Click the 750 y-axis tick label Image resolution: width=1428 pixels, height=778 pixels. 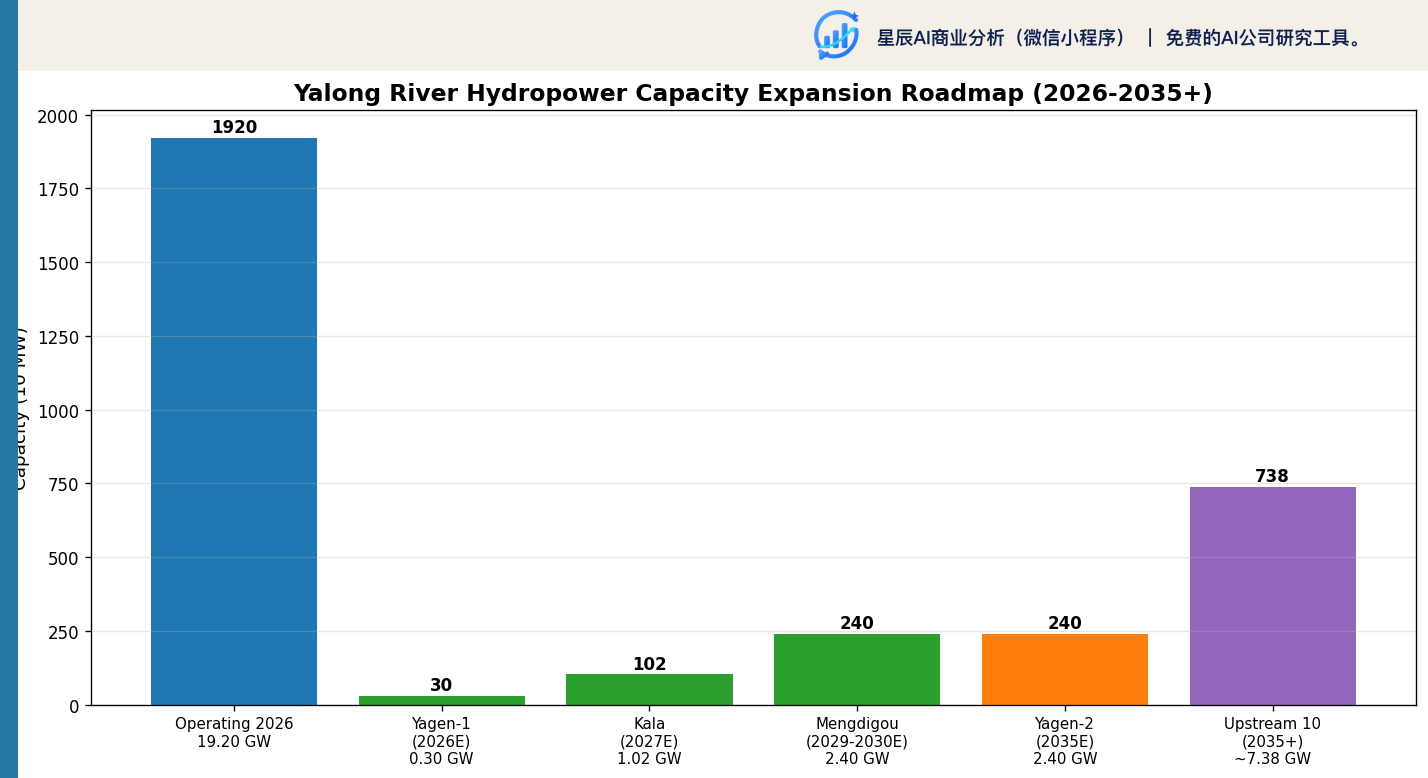(x=64, y=484)
